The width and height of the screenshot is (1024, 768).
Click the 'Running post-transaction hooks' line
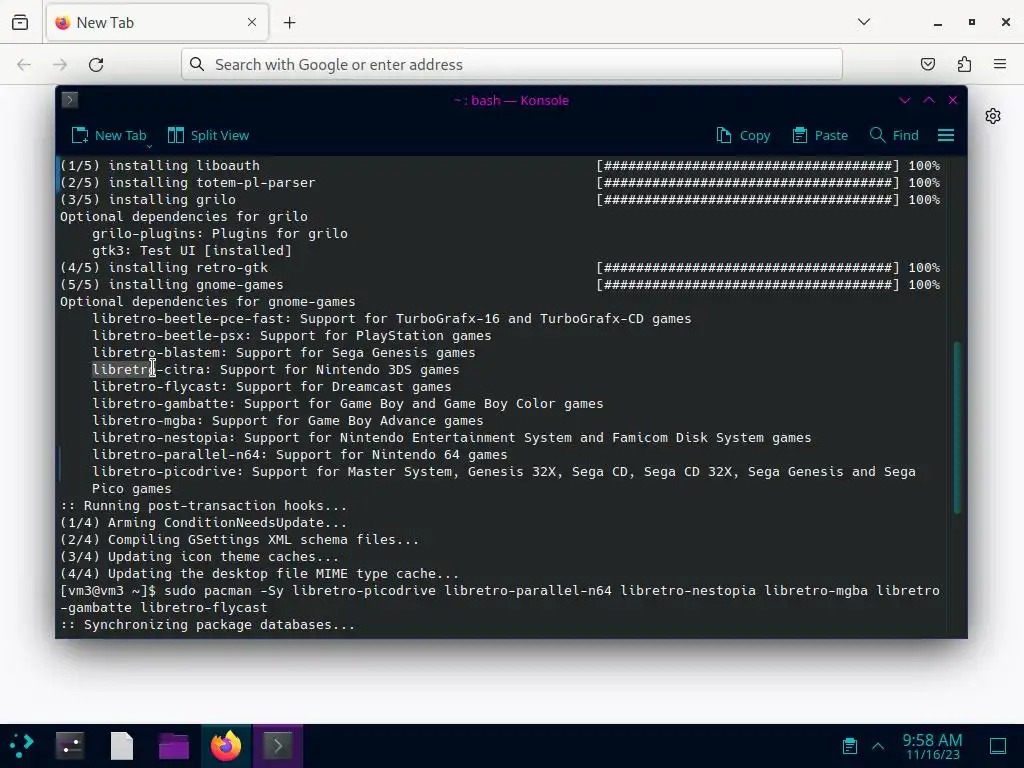click(x=204, y=505)
